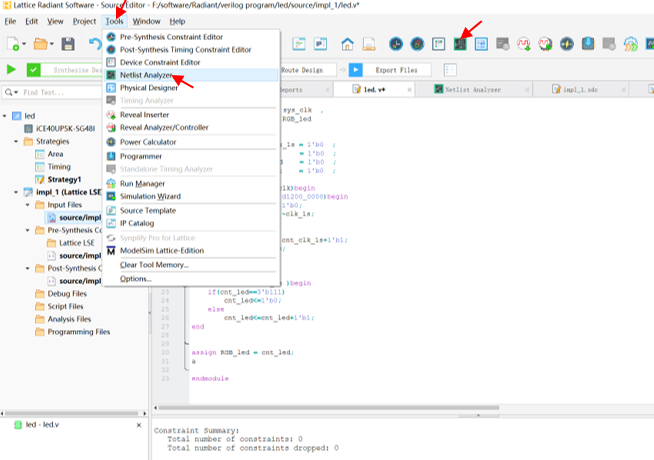Click the Export Files process button
The height and width of the screenshot is (460, 654).
pyautogui.click(x=390, y=70)
